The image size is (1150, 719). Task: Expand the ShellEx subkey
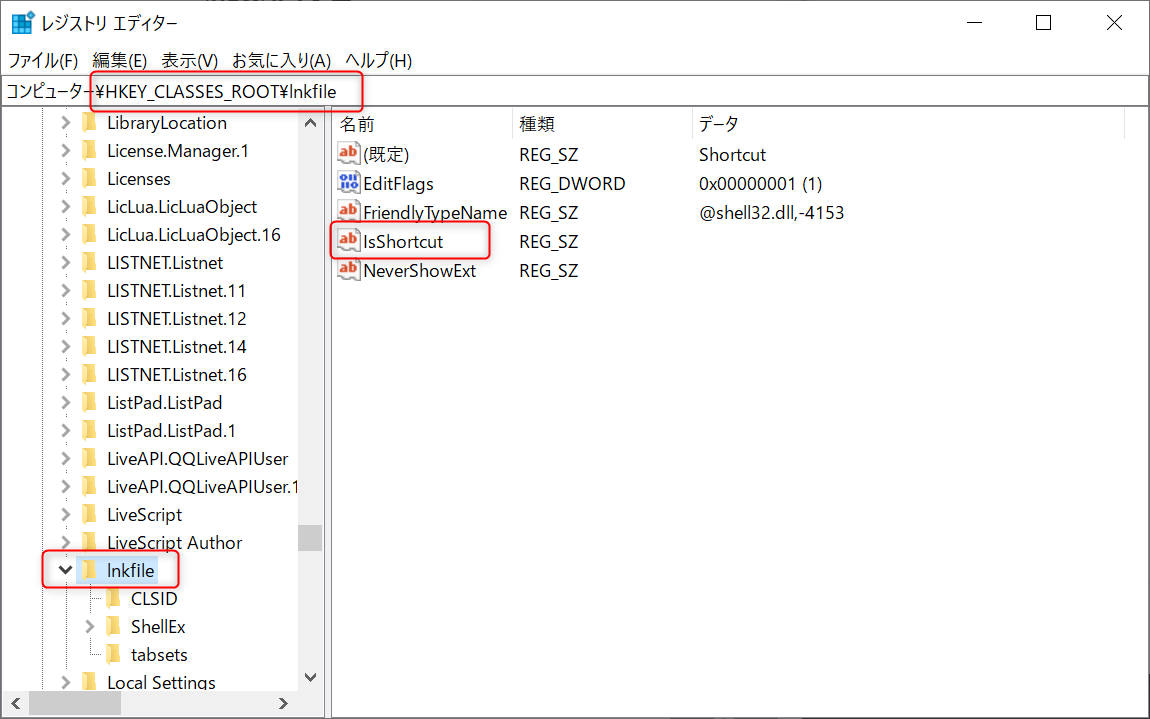(89, 626)
